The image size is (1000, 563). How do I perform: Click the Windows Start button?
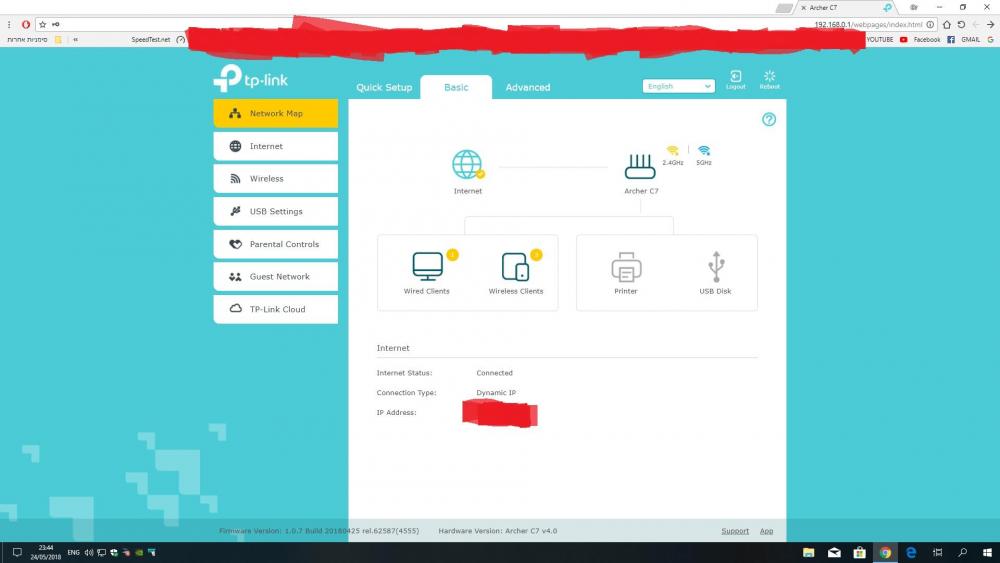point(987,552)
